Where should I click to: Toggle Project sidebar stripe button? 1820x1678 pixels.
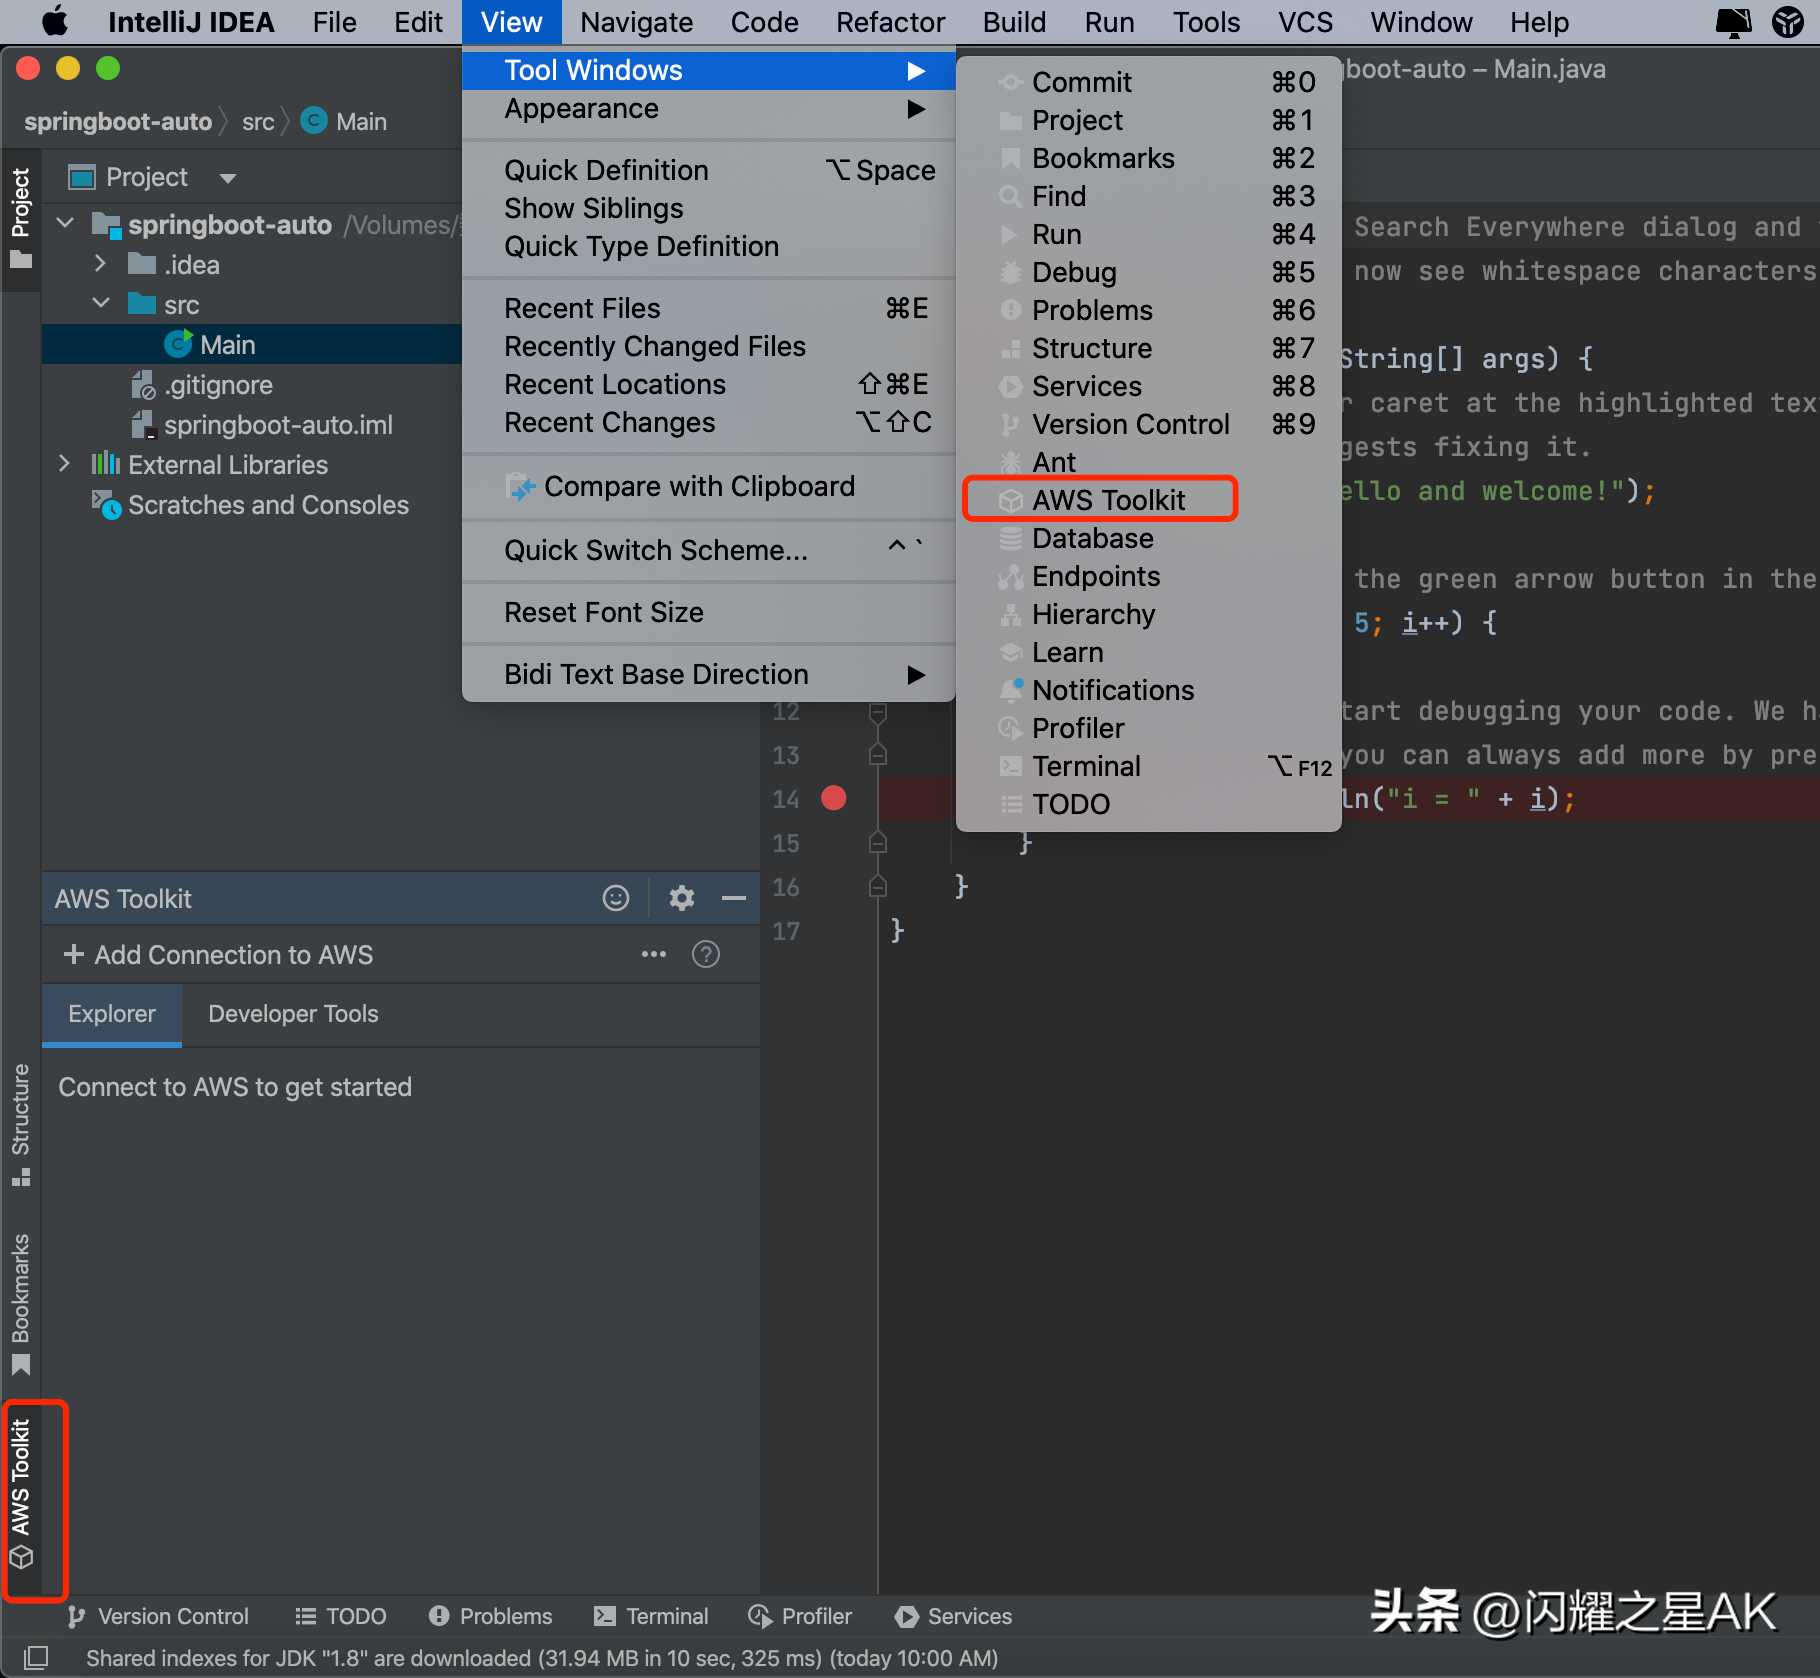click(21, 218)
